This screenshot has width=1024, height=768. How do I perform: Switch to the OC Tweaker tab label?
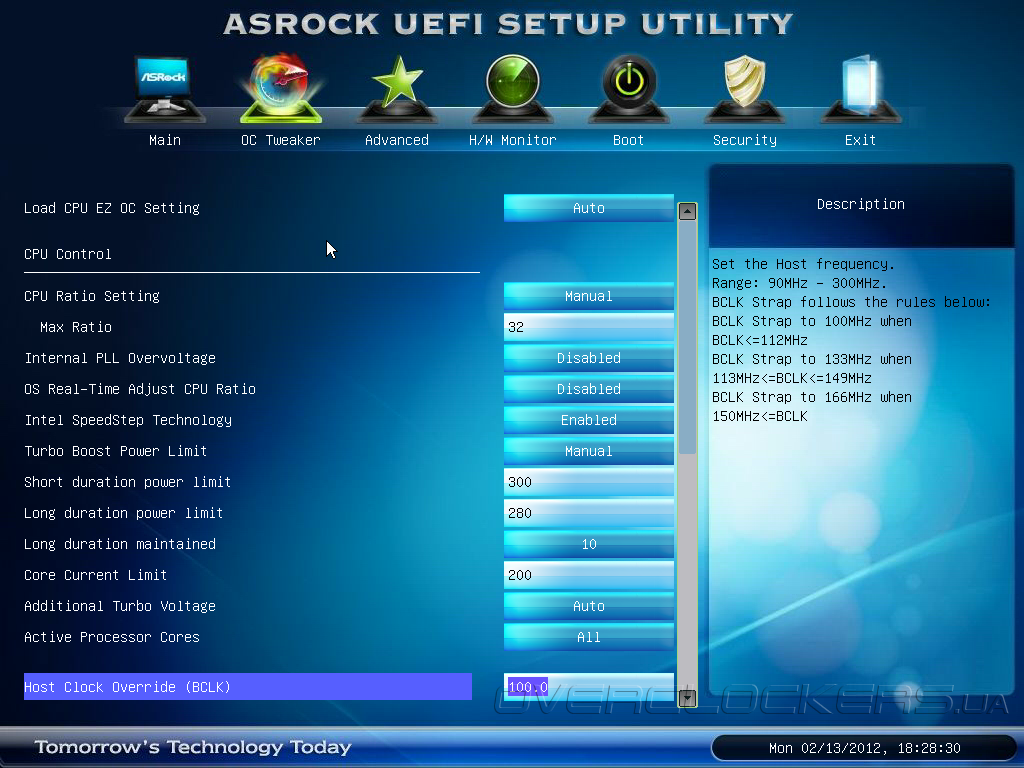tap(281, 140)
